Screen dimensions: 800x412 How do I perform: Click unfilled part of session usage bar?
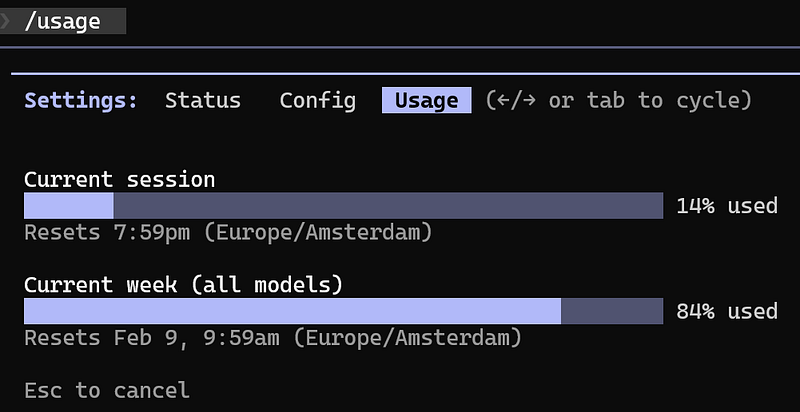(388, 206)
